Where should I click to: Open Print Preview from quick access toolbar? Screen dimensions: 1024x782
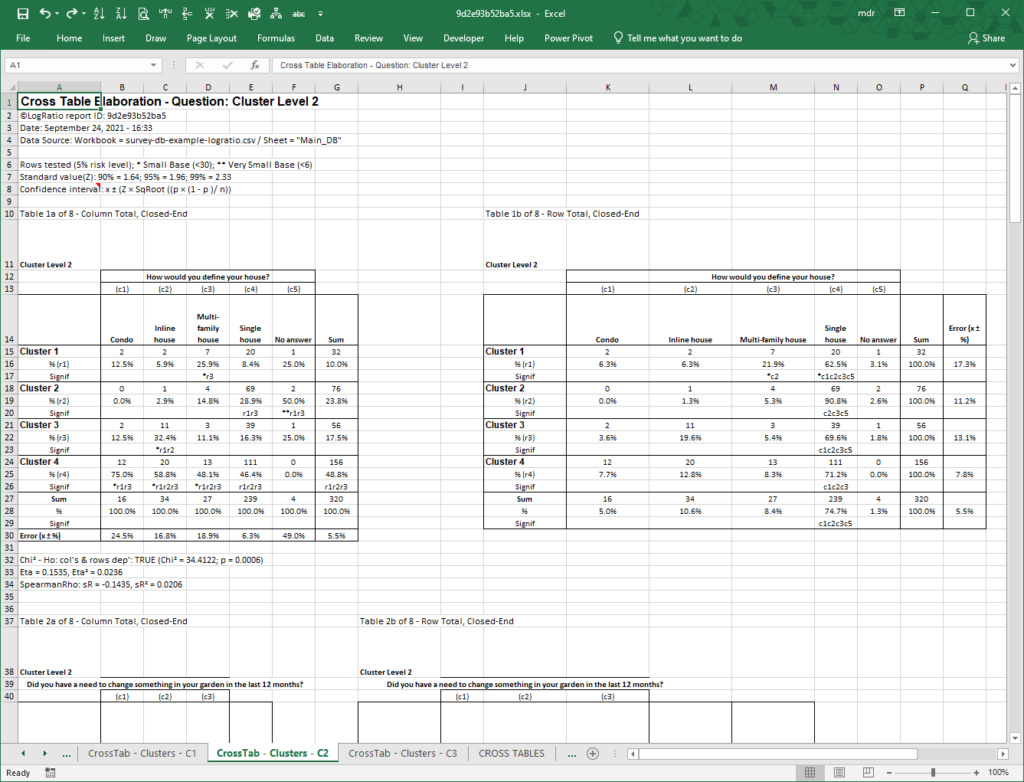pos(143,13)
